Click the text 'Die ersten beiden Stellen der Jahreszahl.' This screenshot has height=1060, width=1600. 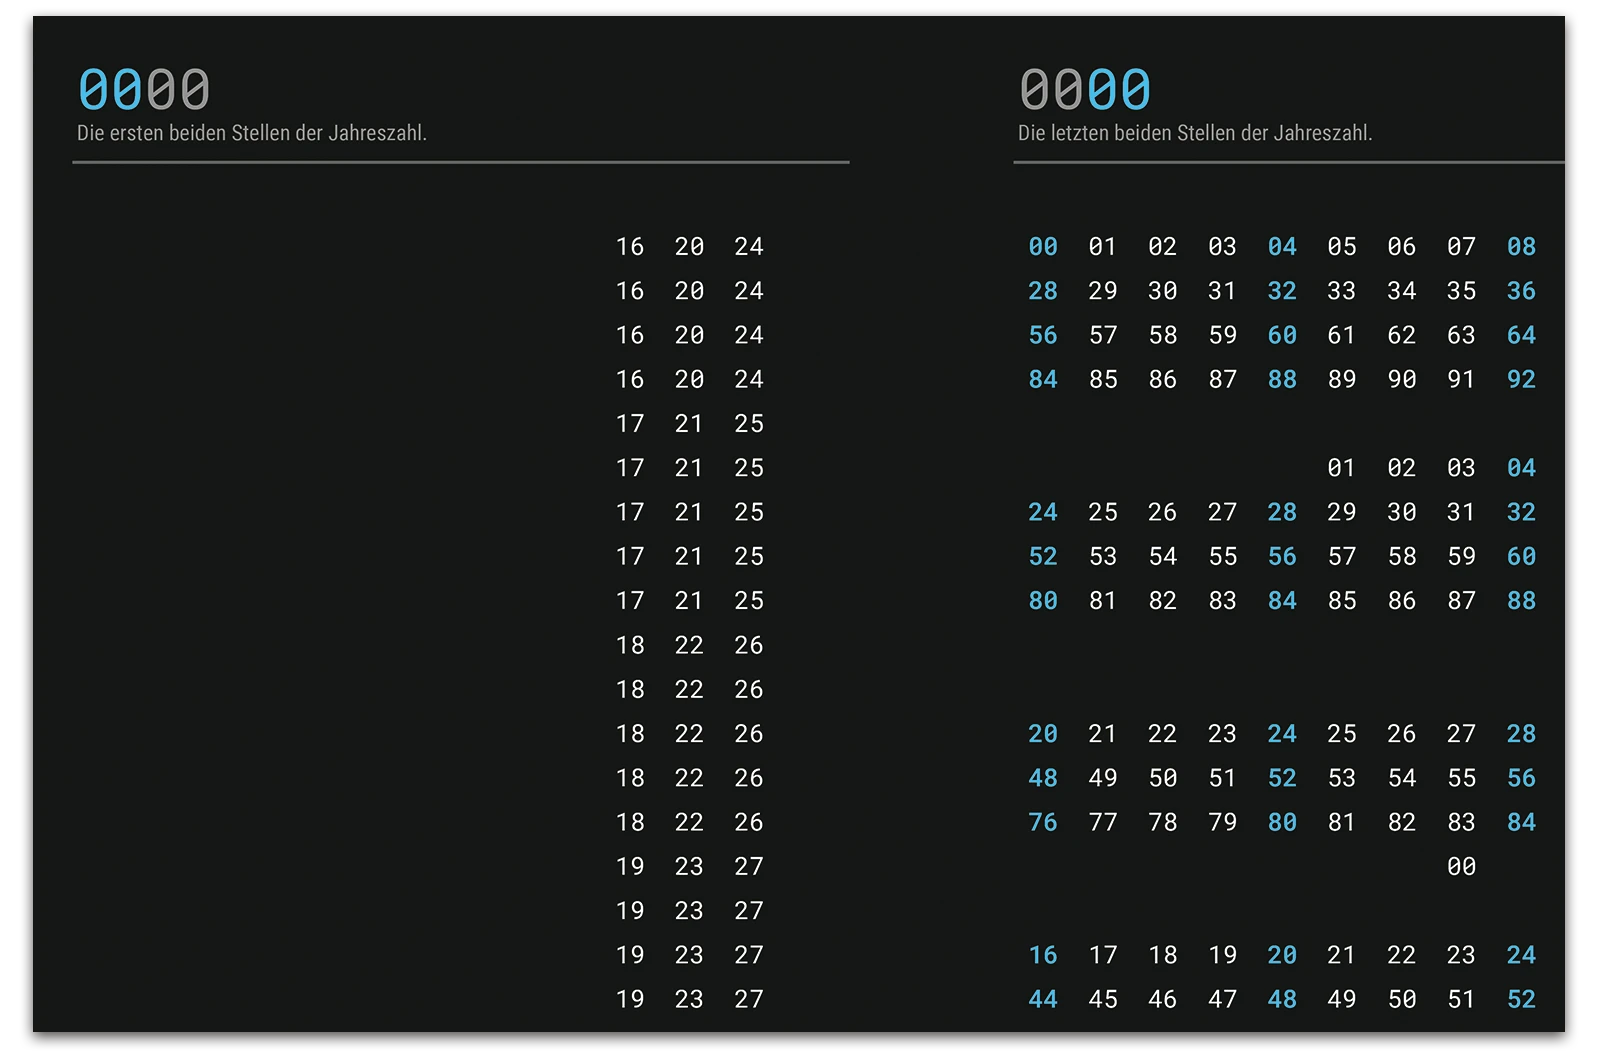(x=252, y=133)
